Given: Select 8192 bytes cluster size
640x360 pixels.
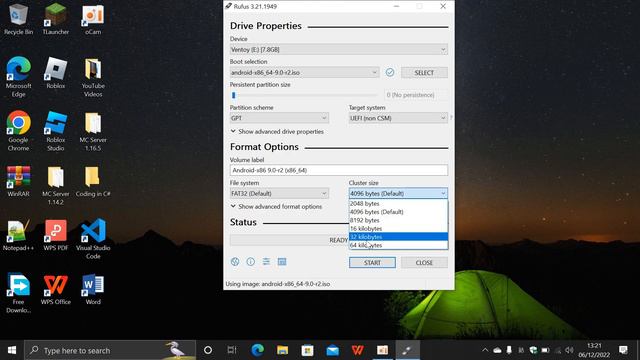Looking at the screenshot, I should coord(398,220).
